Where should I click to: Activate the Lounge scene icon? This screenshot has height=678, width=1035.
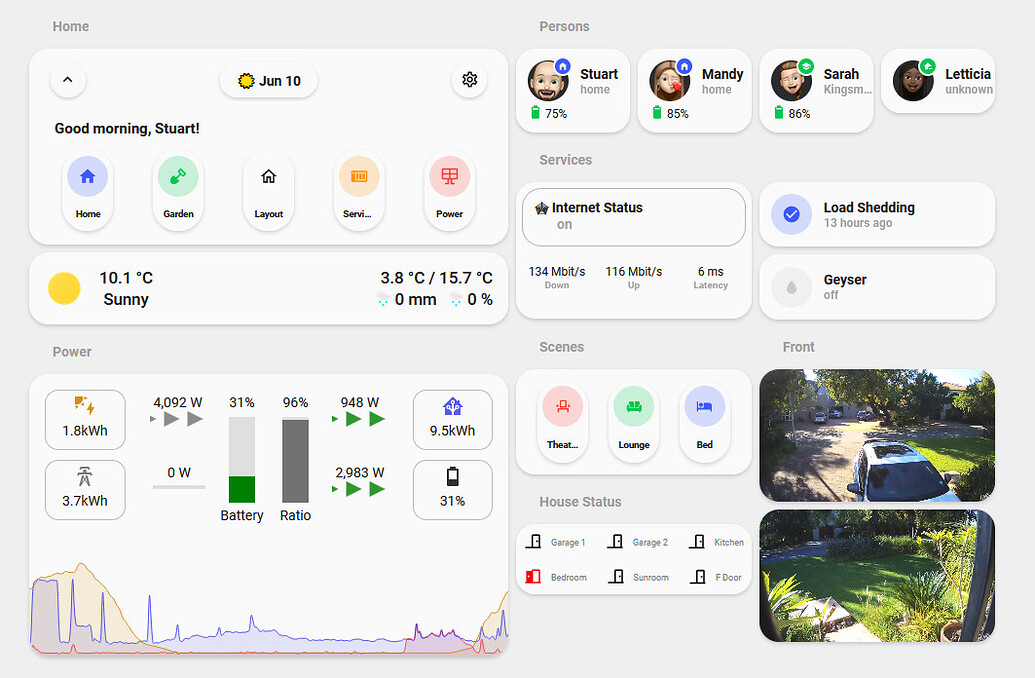click(x=633, y=407)
